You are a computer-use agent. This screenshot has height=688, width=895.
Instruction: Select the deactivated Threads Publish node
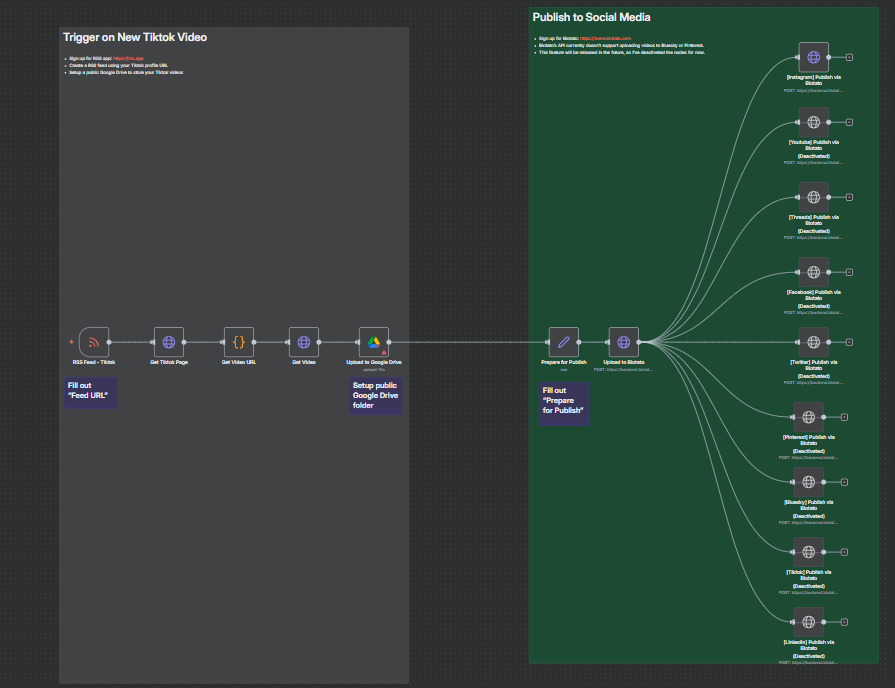pos(814,197)
